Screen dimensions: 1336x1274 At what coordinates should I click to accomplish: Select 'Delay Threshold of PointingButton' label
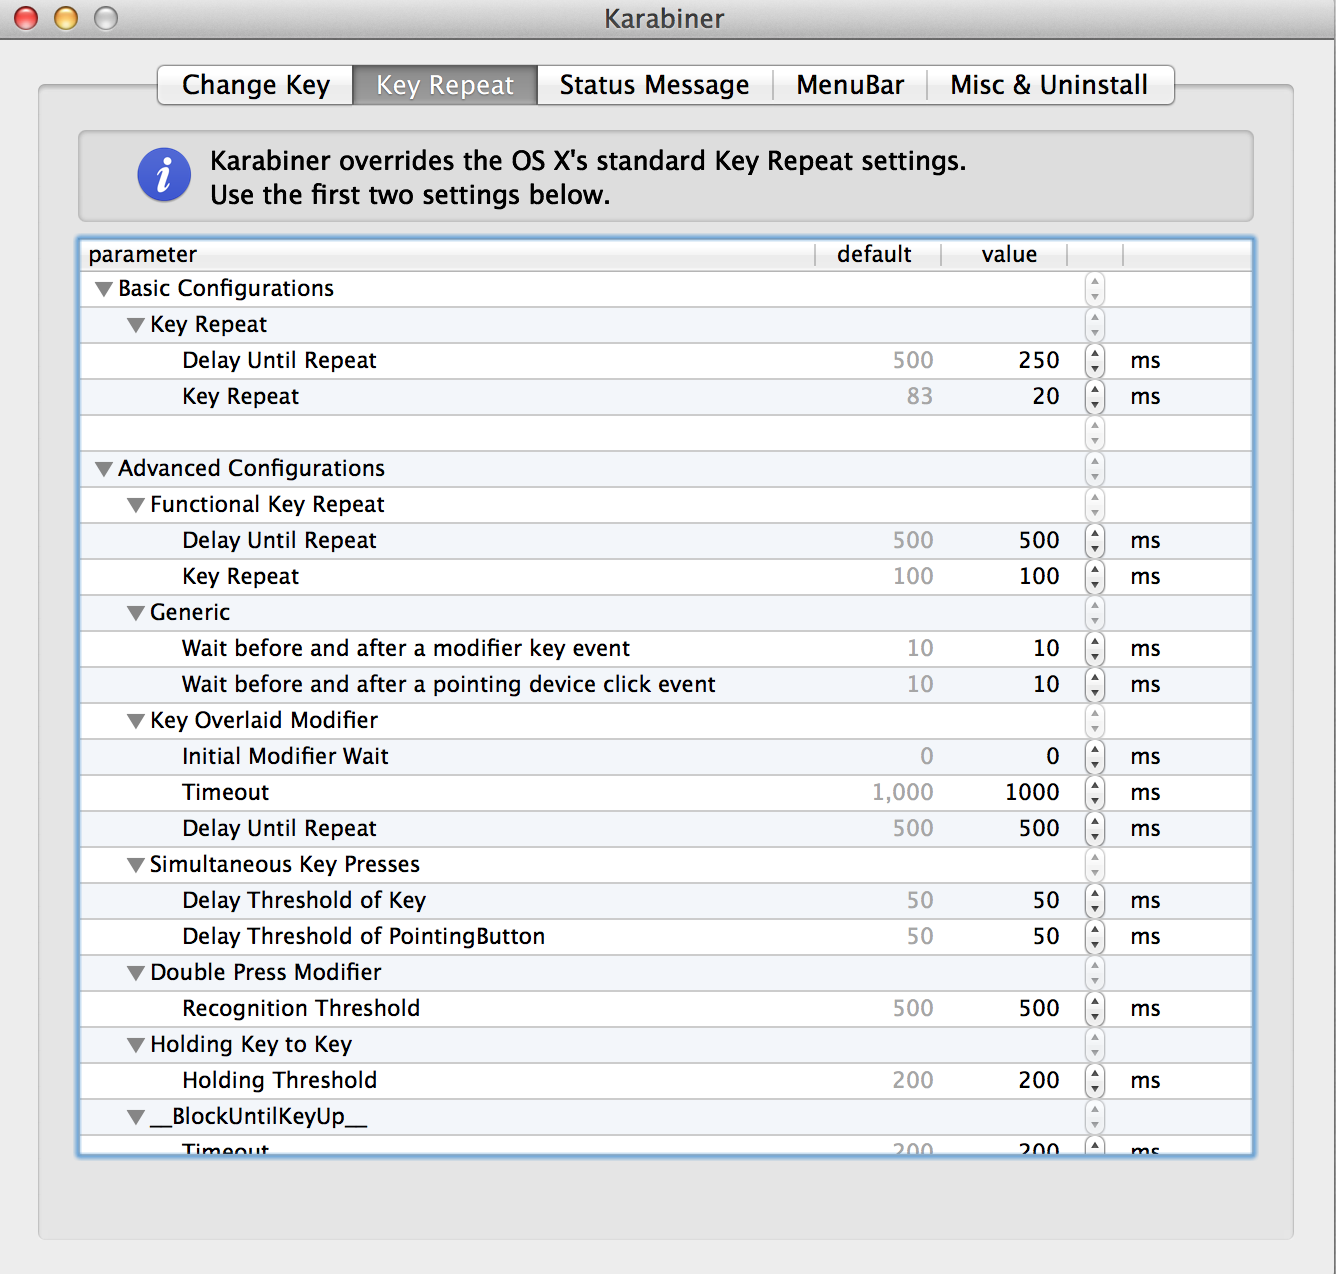click(364, 937)
